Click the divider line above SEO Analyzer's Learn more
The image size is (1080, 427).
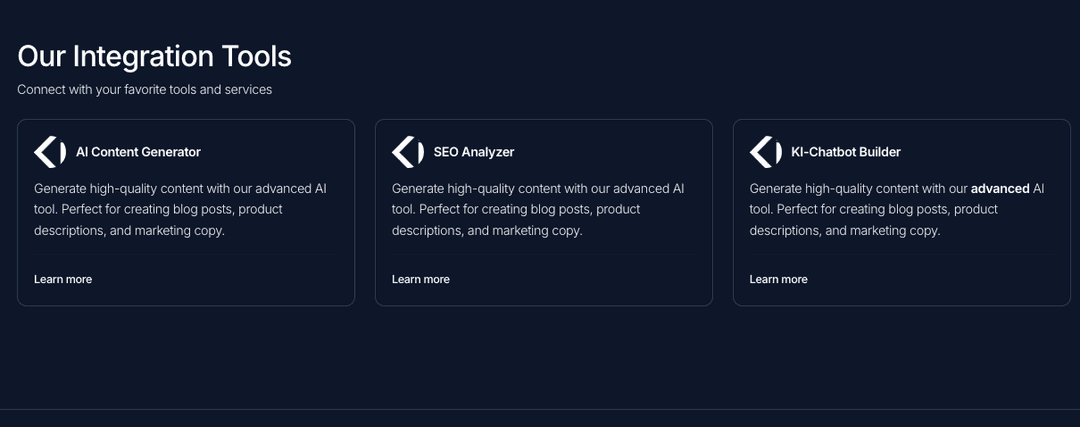[x=543, y=255]
